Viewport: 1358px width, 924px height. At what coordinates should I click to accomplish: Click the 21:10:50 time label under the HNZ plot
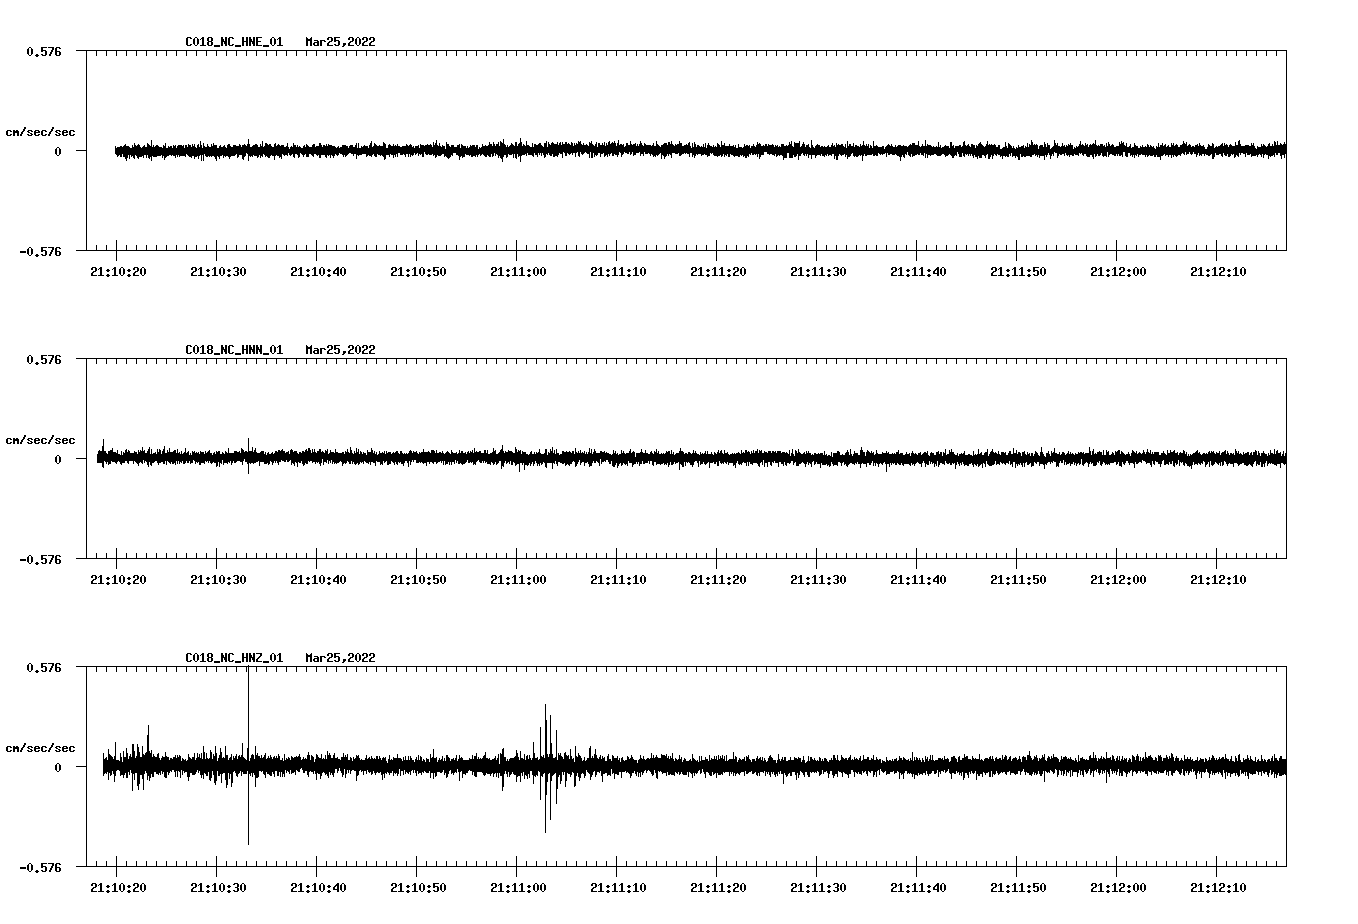(x=418, y=887)
